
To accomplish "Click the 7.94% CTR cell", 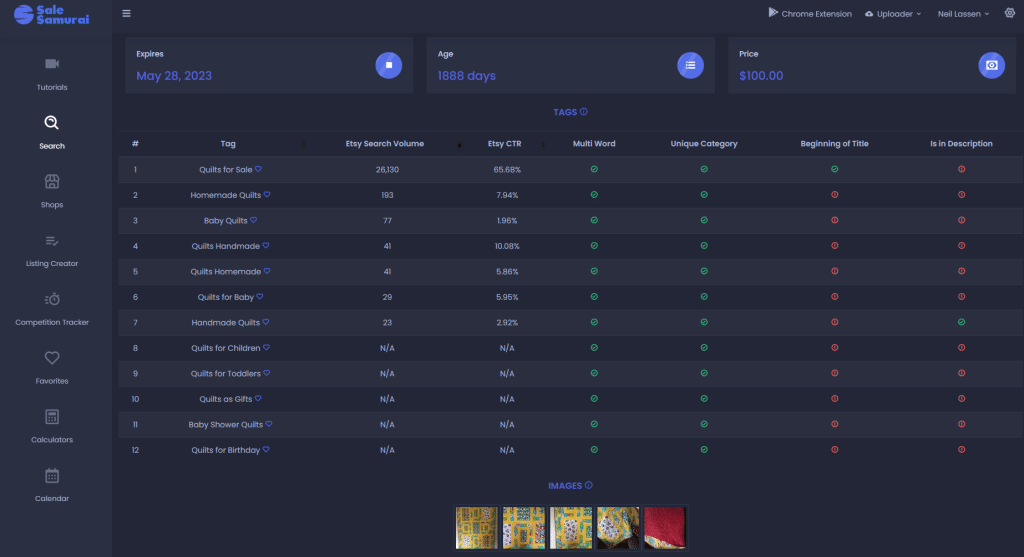I will coord(507,195).
